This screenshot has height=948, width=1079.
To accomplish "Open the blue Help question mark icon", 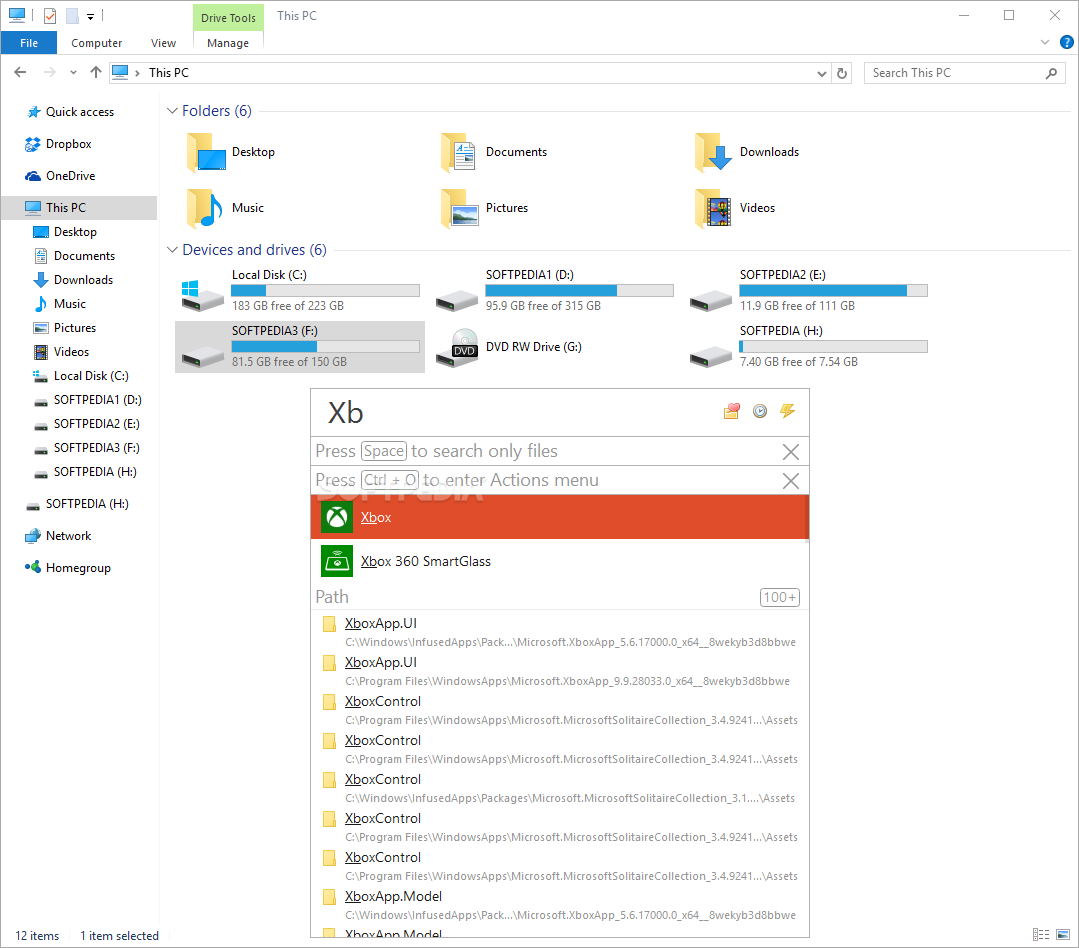I will point(1067,43).
